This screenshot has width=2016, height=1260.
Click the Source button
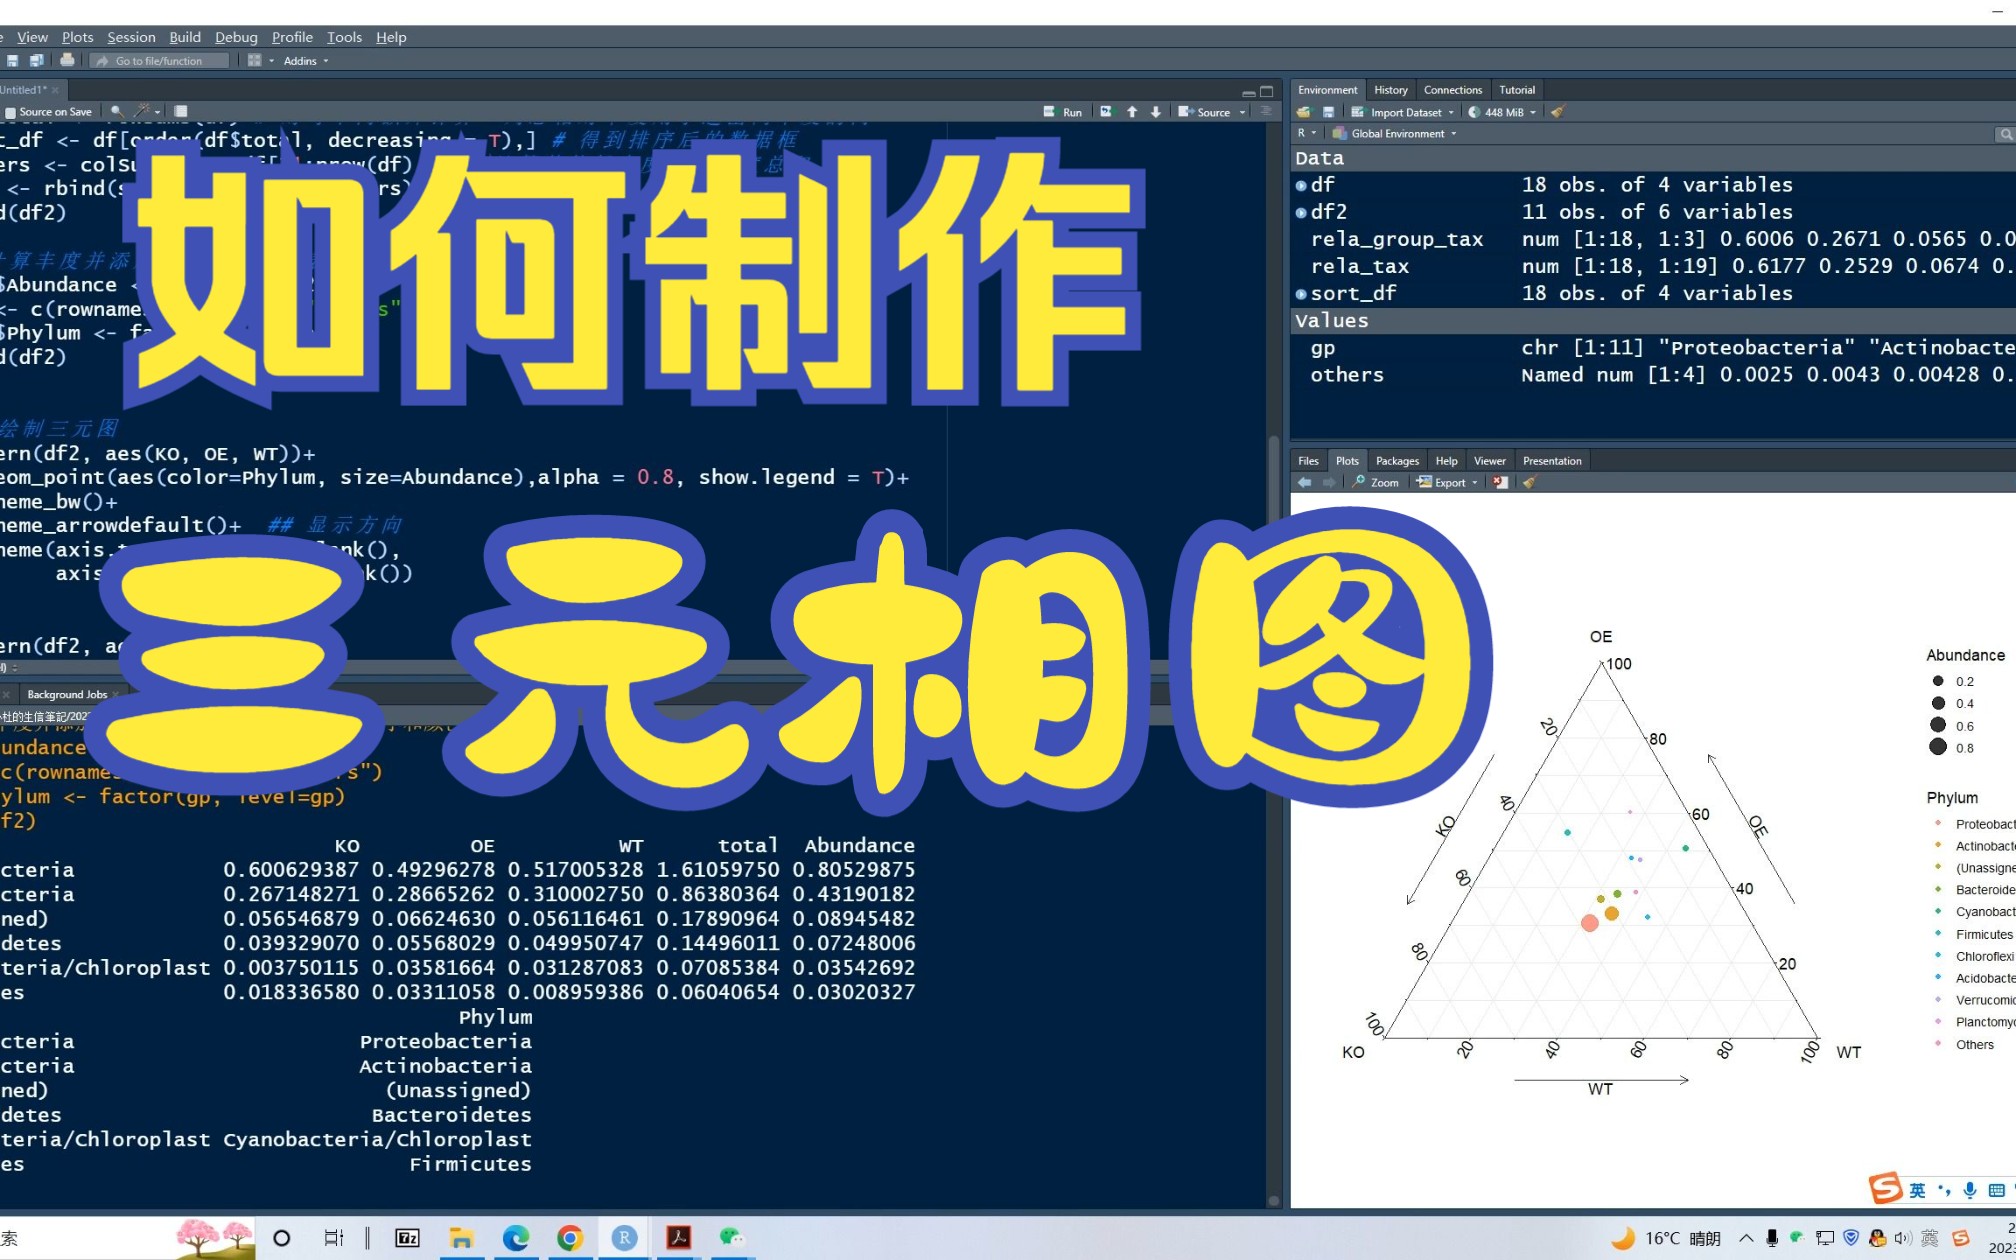coord(1210,112)
